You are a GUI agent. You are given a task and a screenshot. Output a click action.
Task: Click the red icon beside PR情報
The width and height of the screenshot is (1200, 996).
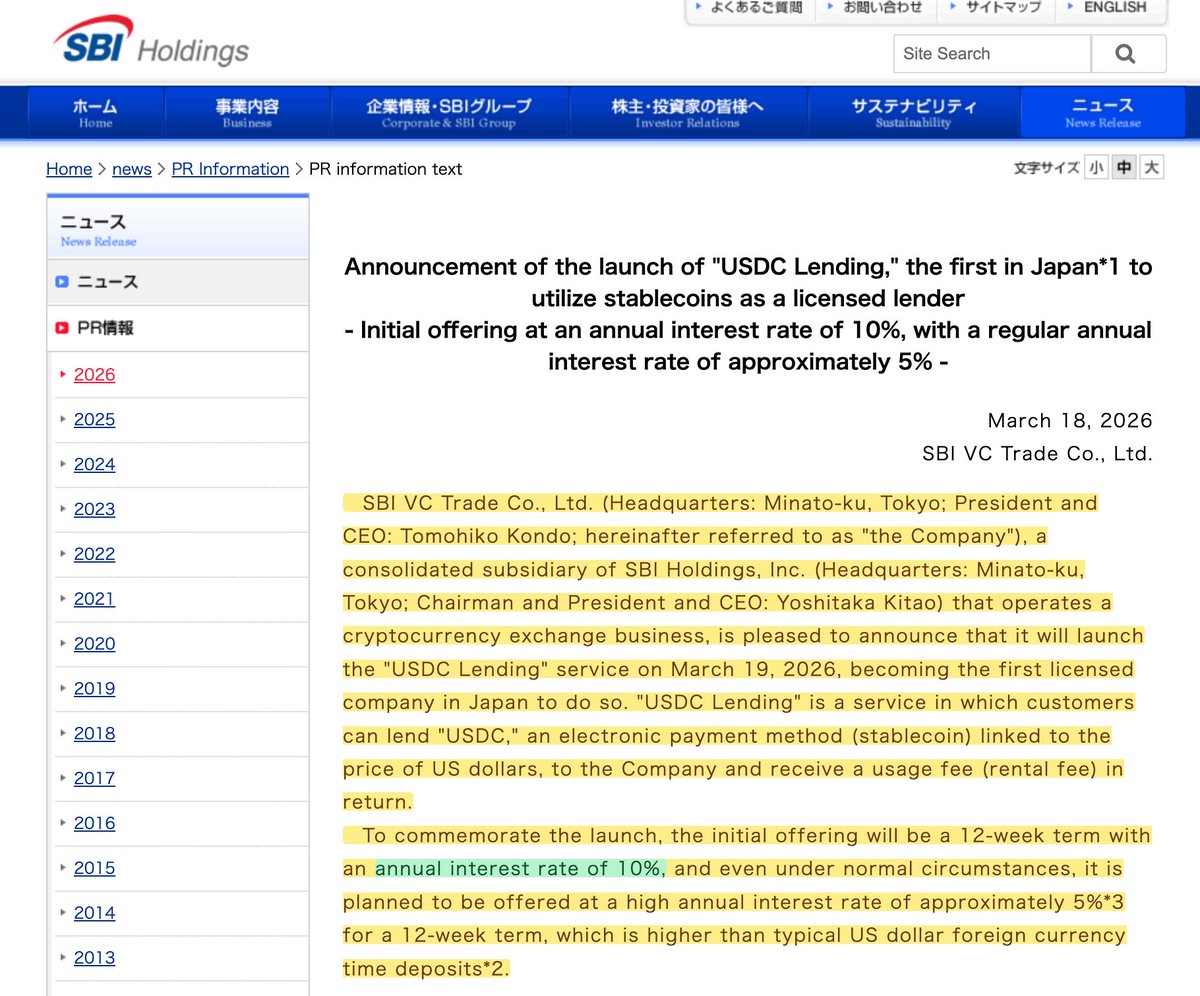[x=62, y=327]
